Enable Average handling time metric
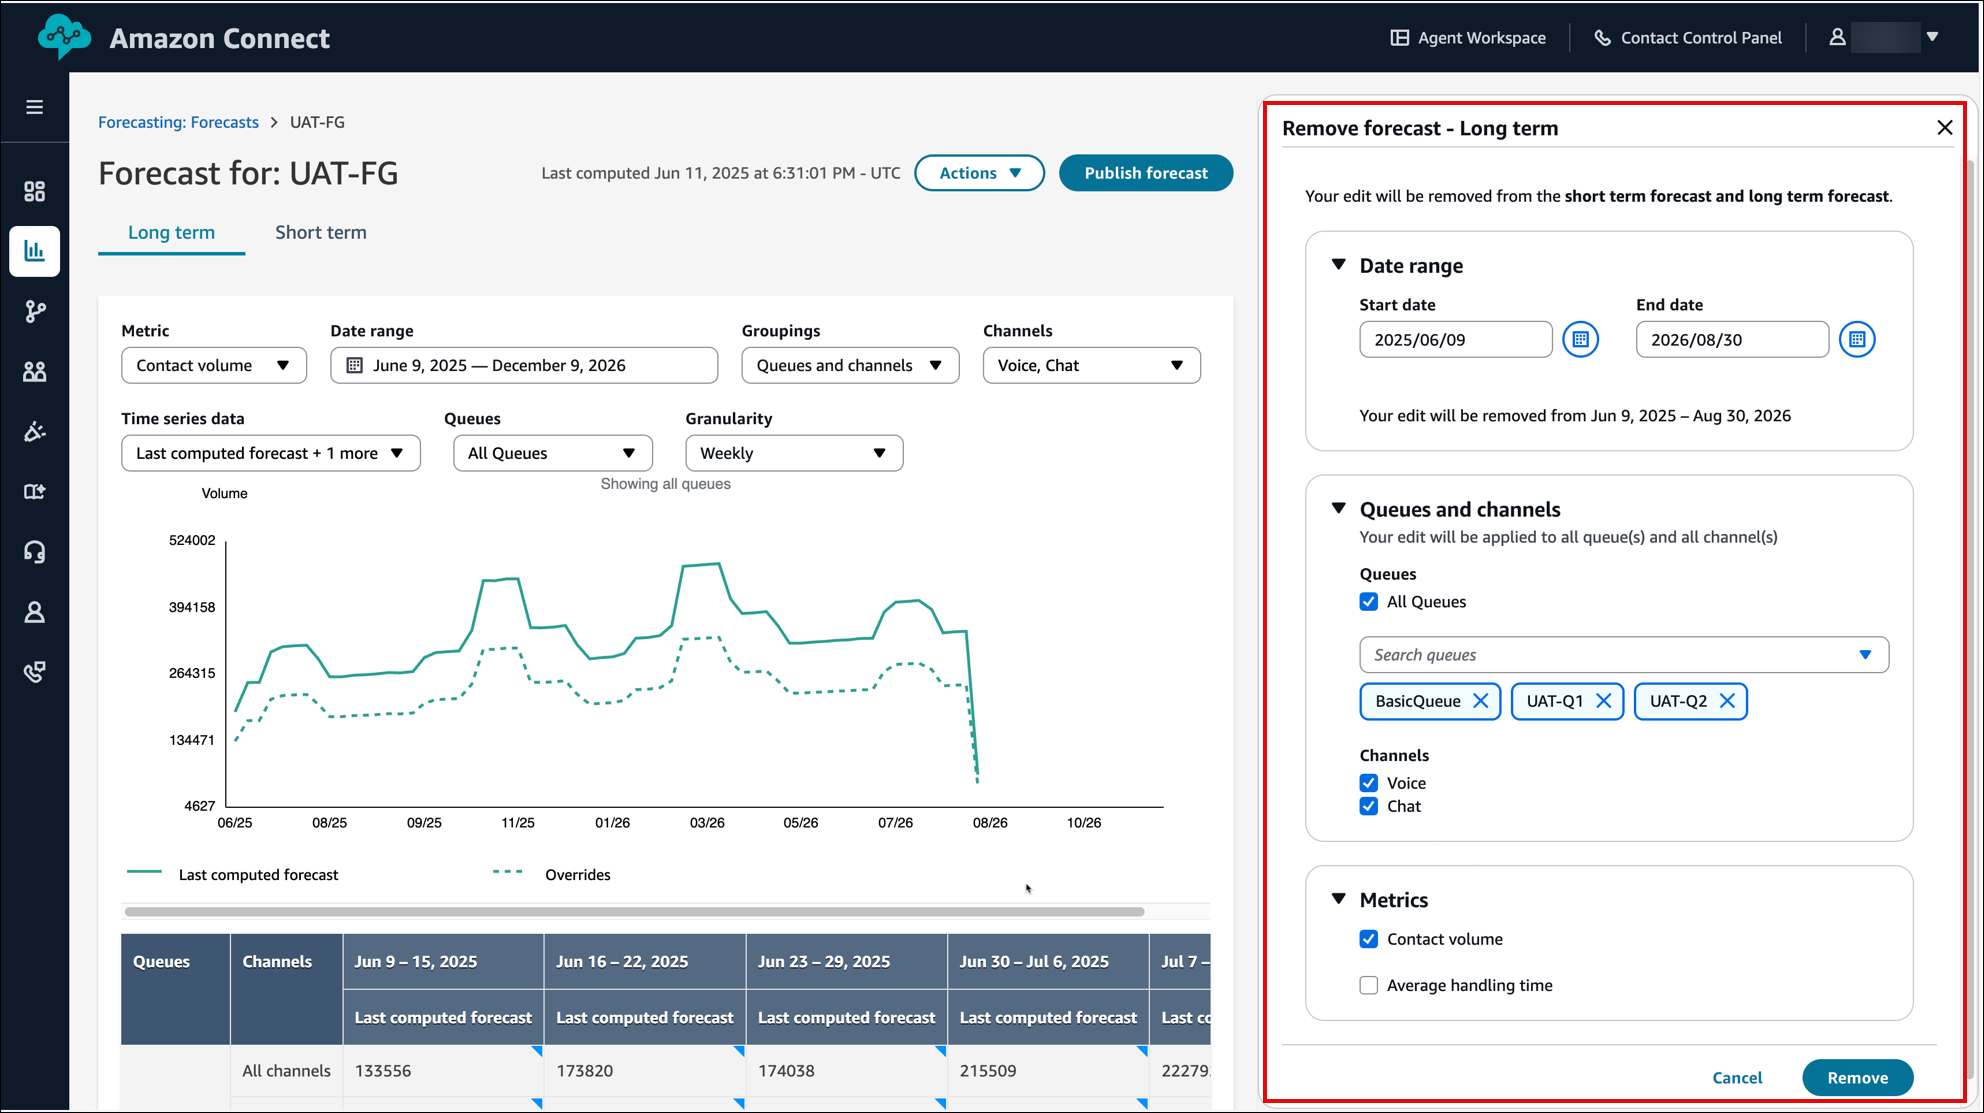The height and width of the screenshot is (1113, 1984). point(1369,985)
